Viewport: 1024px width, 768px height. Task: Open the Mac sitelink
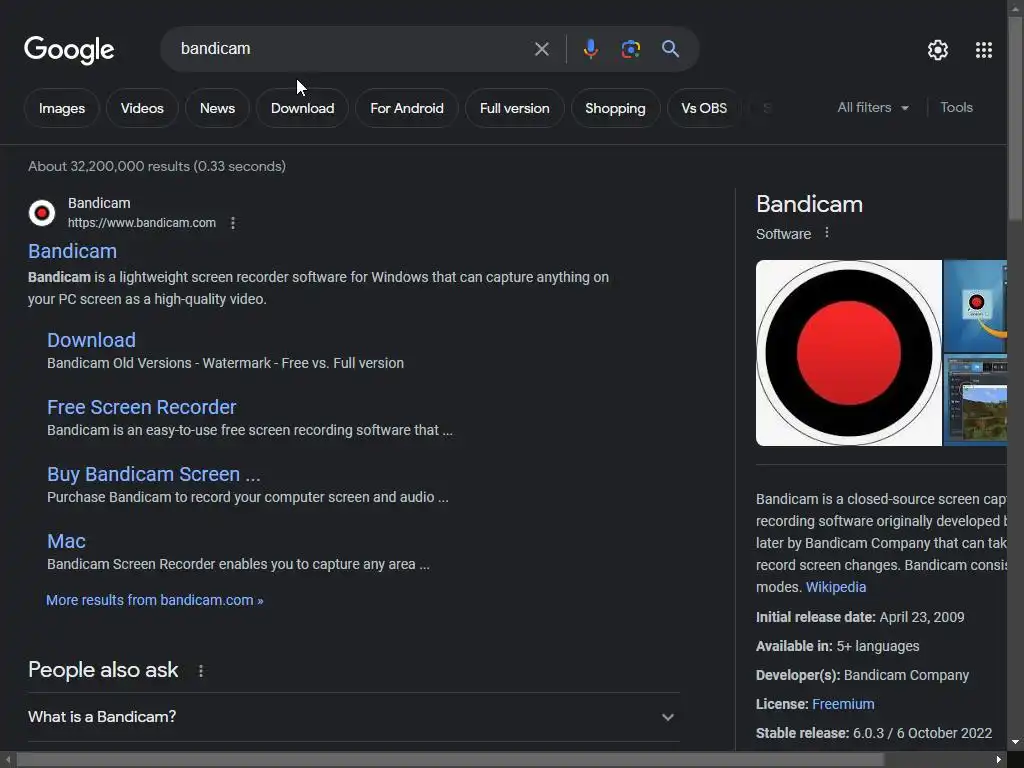(66, 541)
